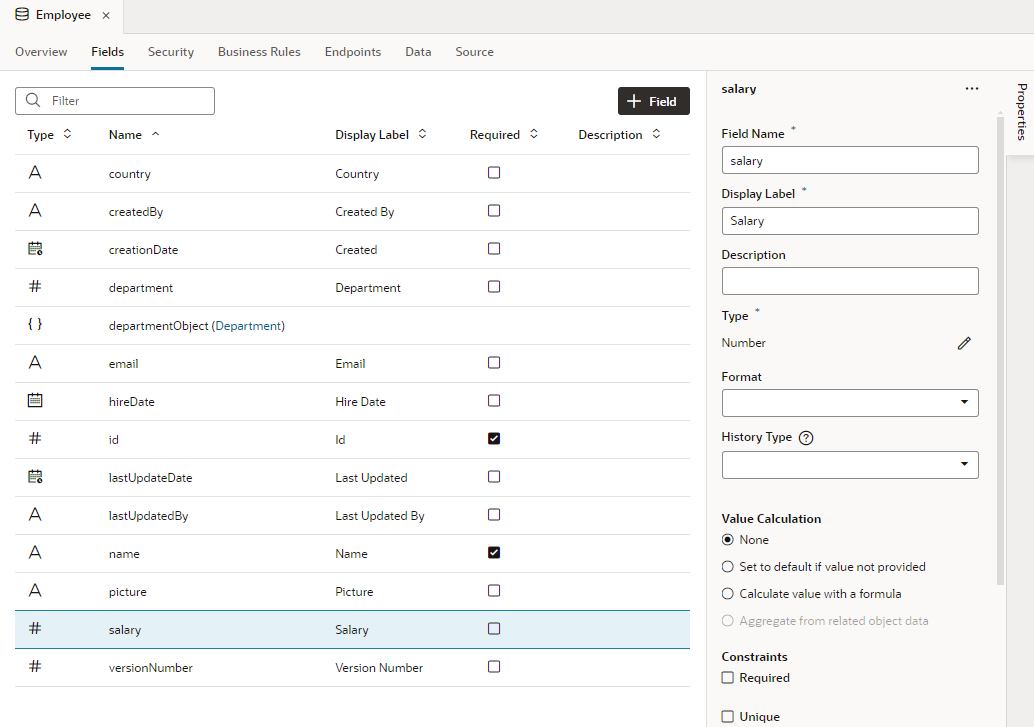
Task: Click the text type icon beside country
Action: click(x=35, y=173)
